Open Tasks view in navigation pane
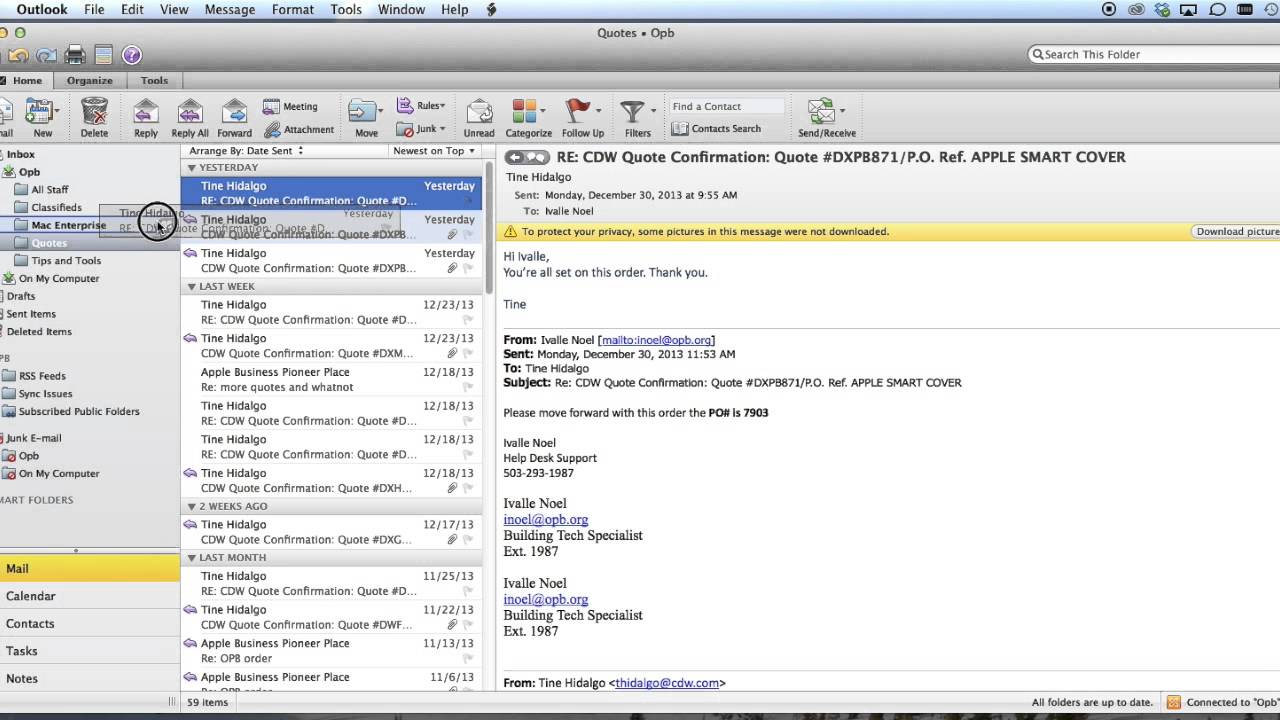The width and height of the screenshot is (1280, 720). point(90,651)
